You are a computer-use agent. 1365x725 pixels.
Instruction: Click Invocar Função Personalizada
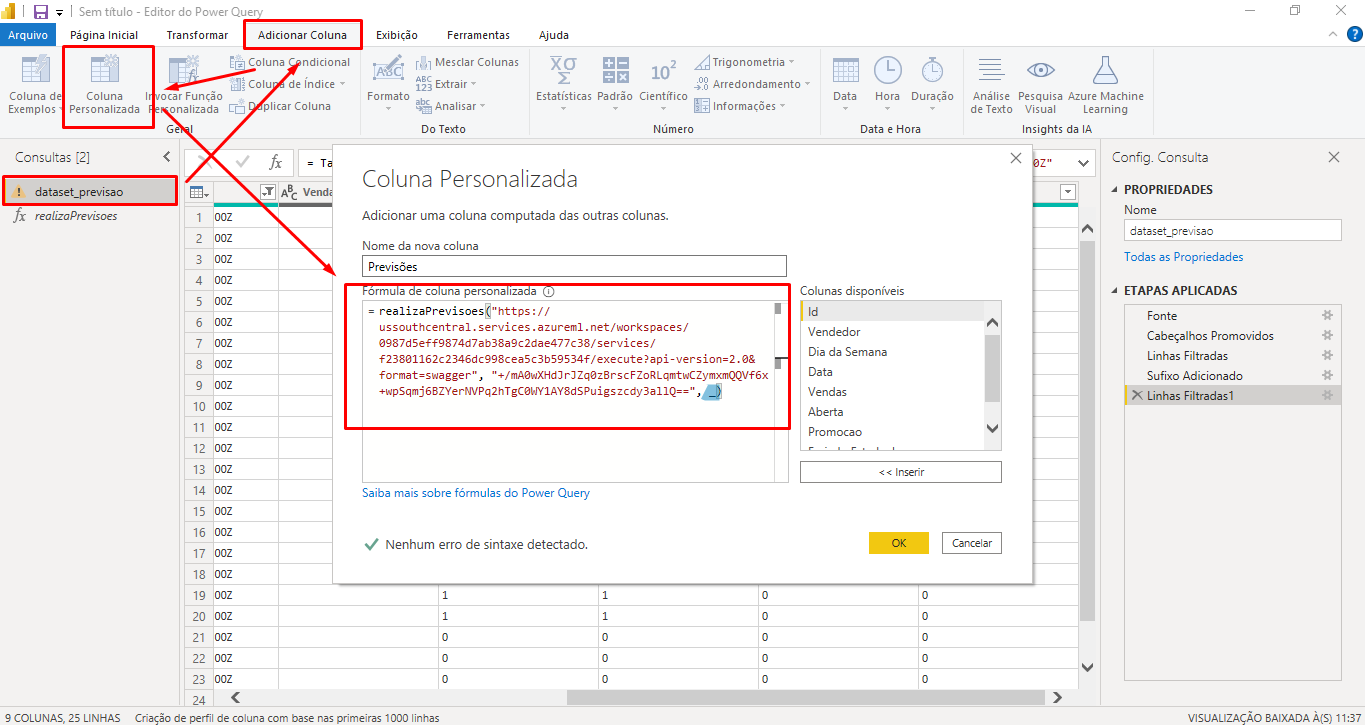pos(184,85)
